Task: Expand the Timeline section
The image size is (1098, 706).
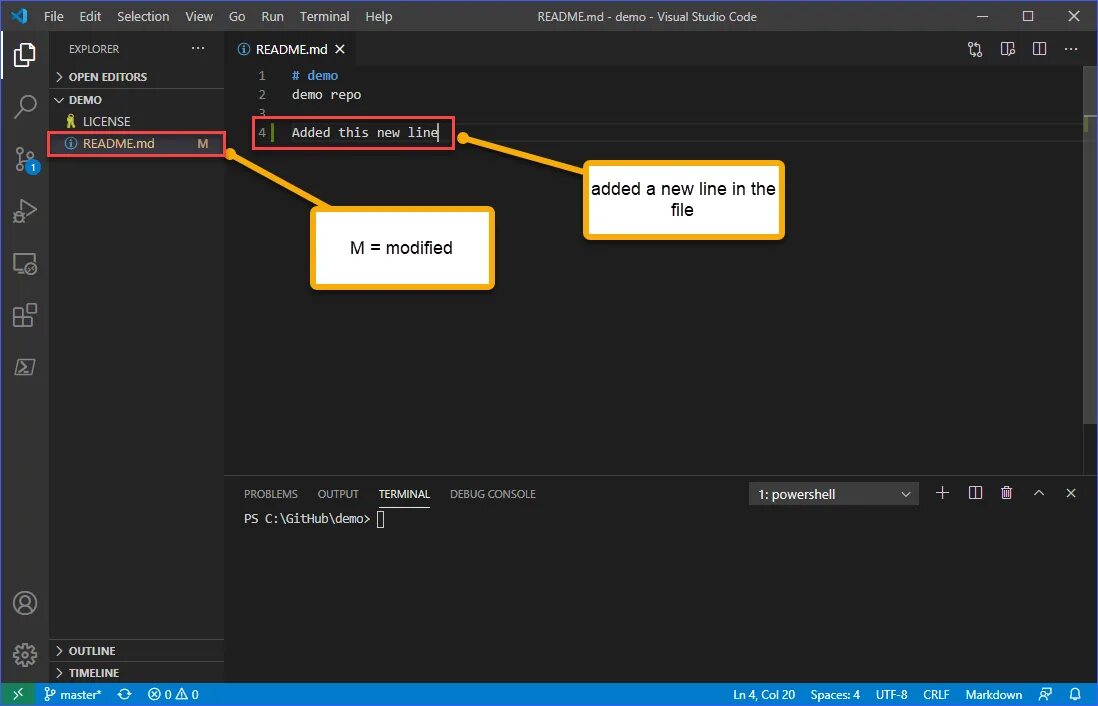Action: [137, 672]
